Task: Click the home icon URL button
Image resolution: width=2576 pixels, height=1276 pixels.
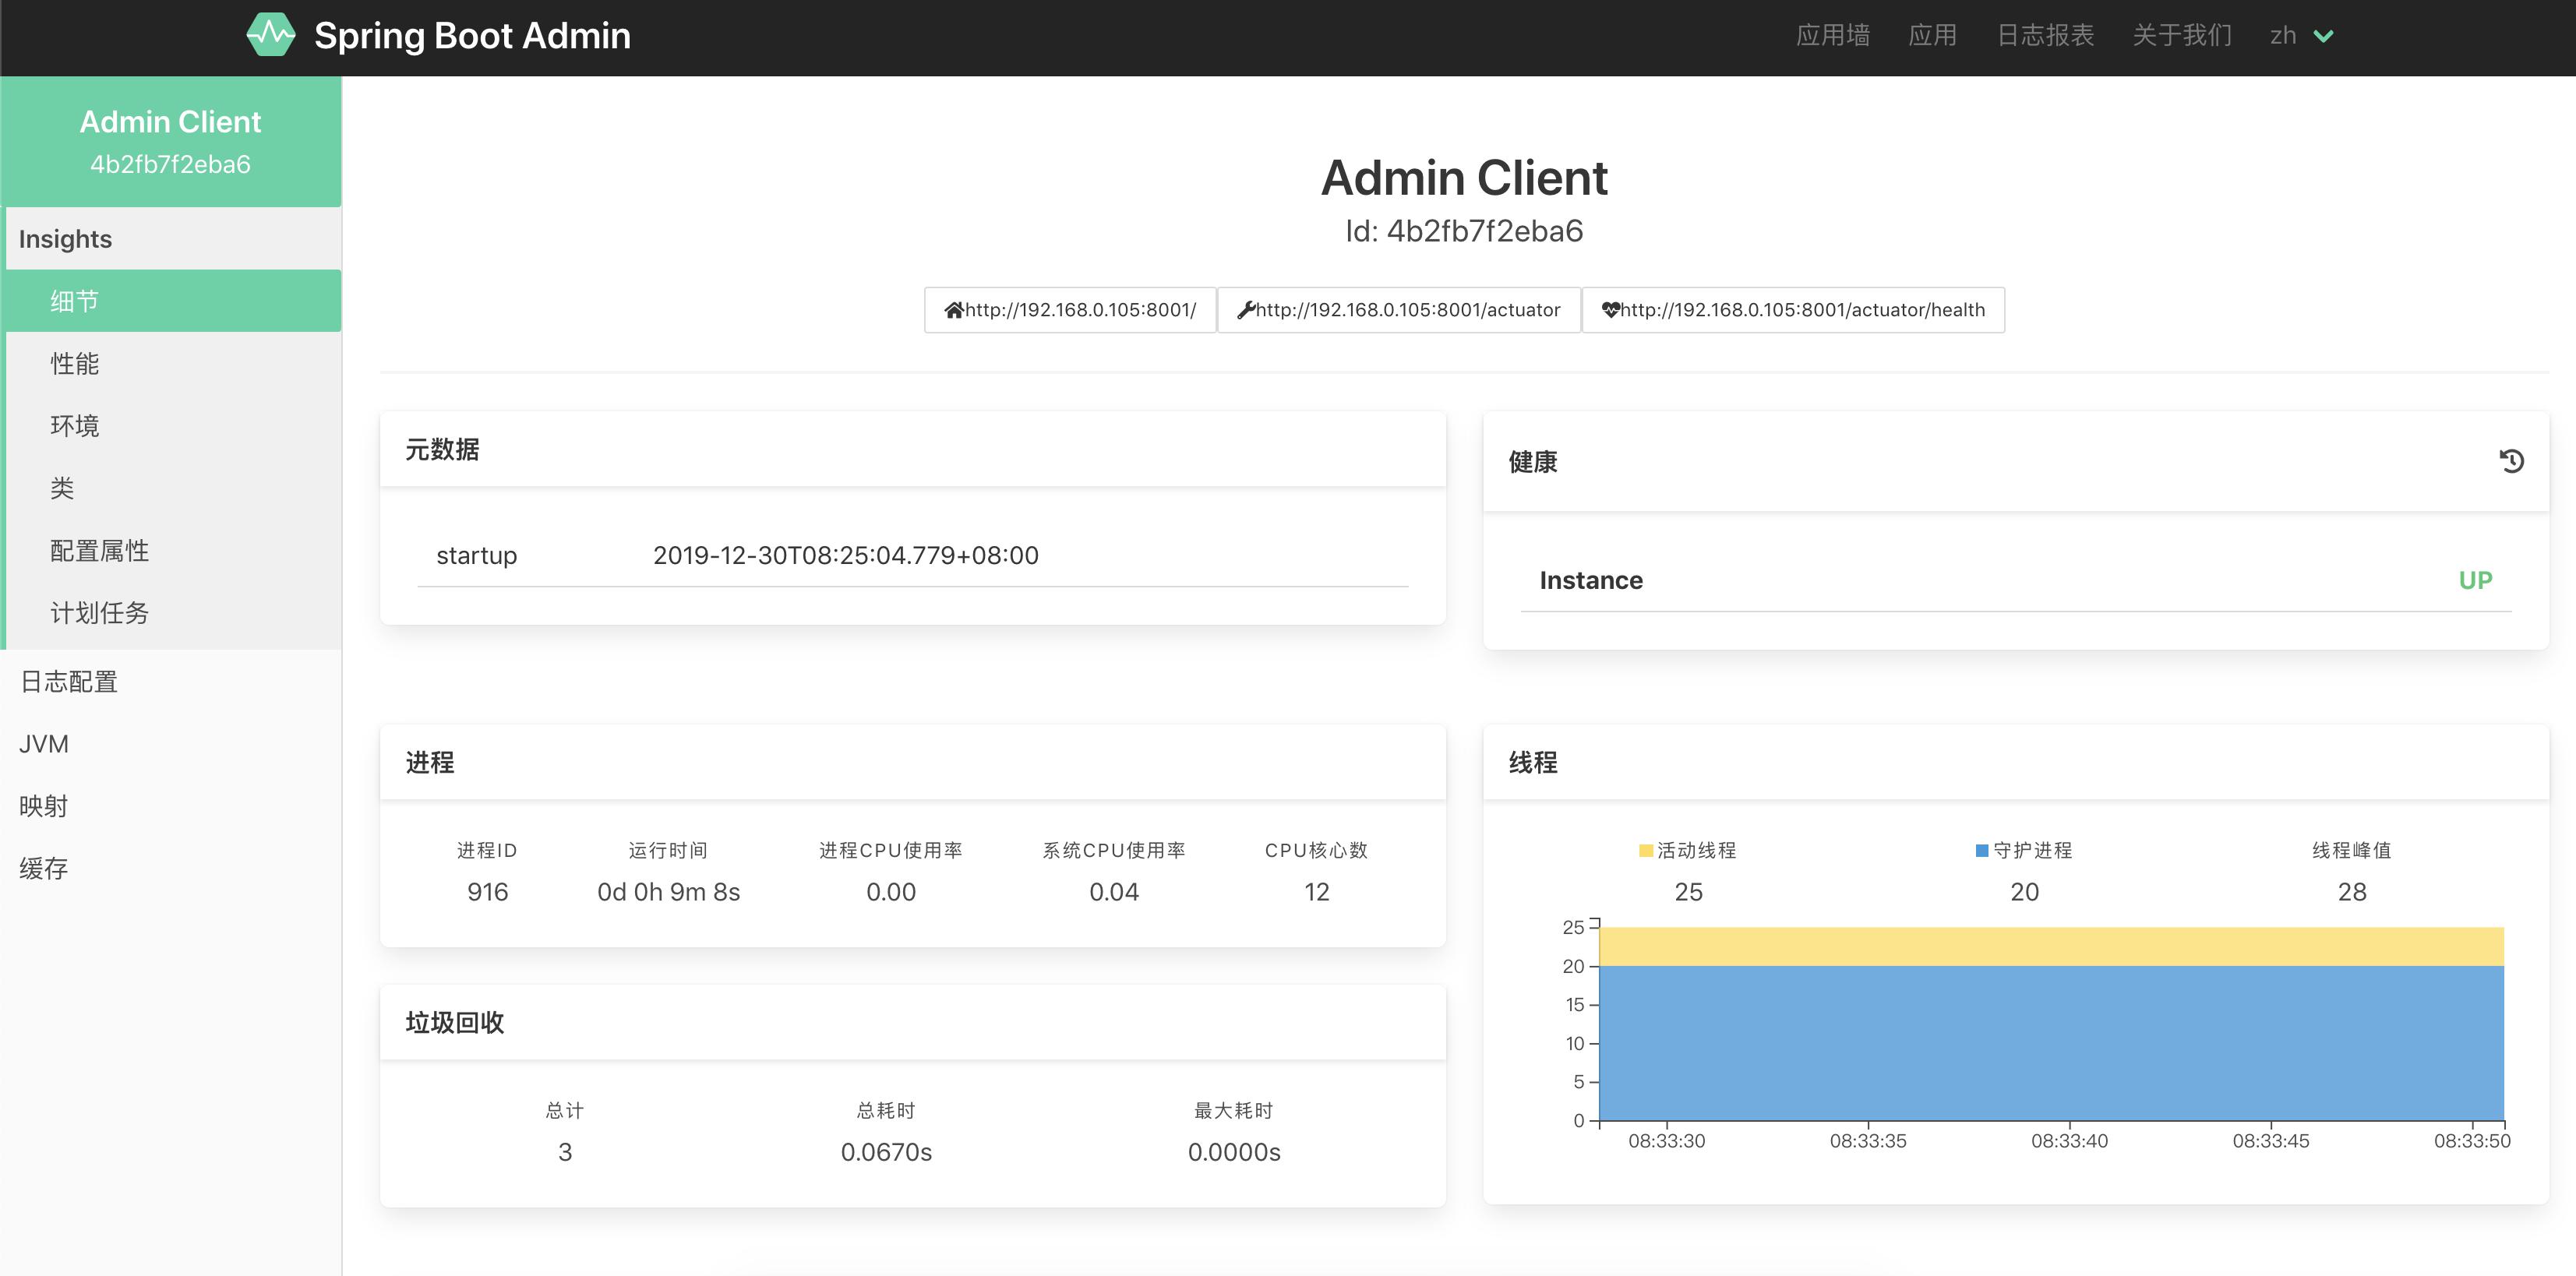Action: pyautogui.click(x=1070, y=310)
